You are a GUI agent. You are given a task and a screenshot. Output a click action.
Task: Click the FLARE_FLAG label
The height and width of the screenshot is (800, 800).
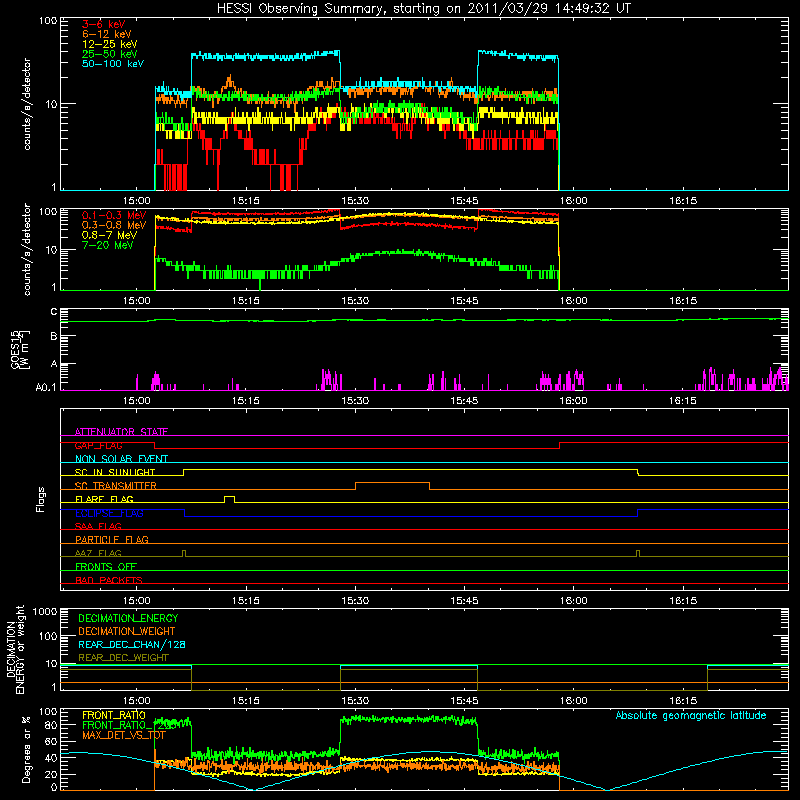coord(104,499)
